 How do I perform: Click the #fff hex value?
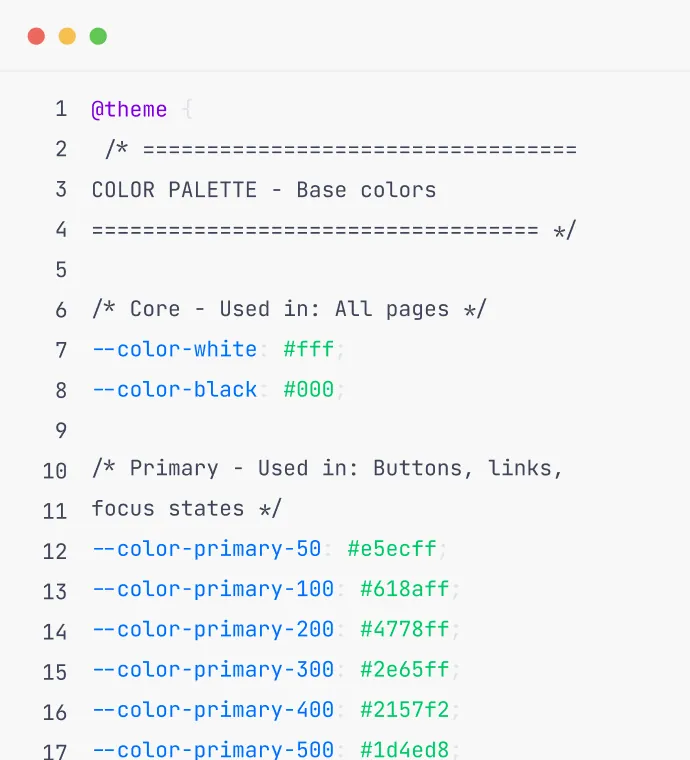309,349
